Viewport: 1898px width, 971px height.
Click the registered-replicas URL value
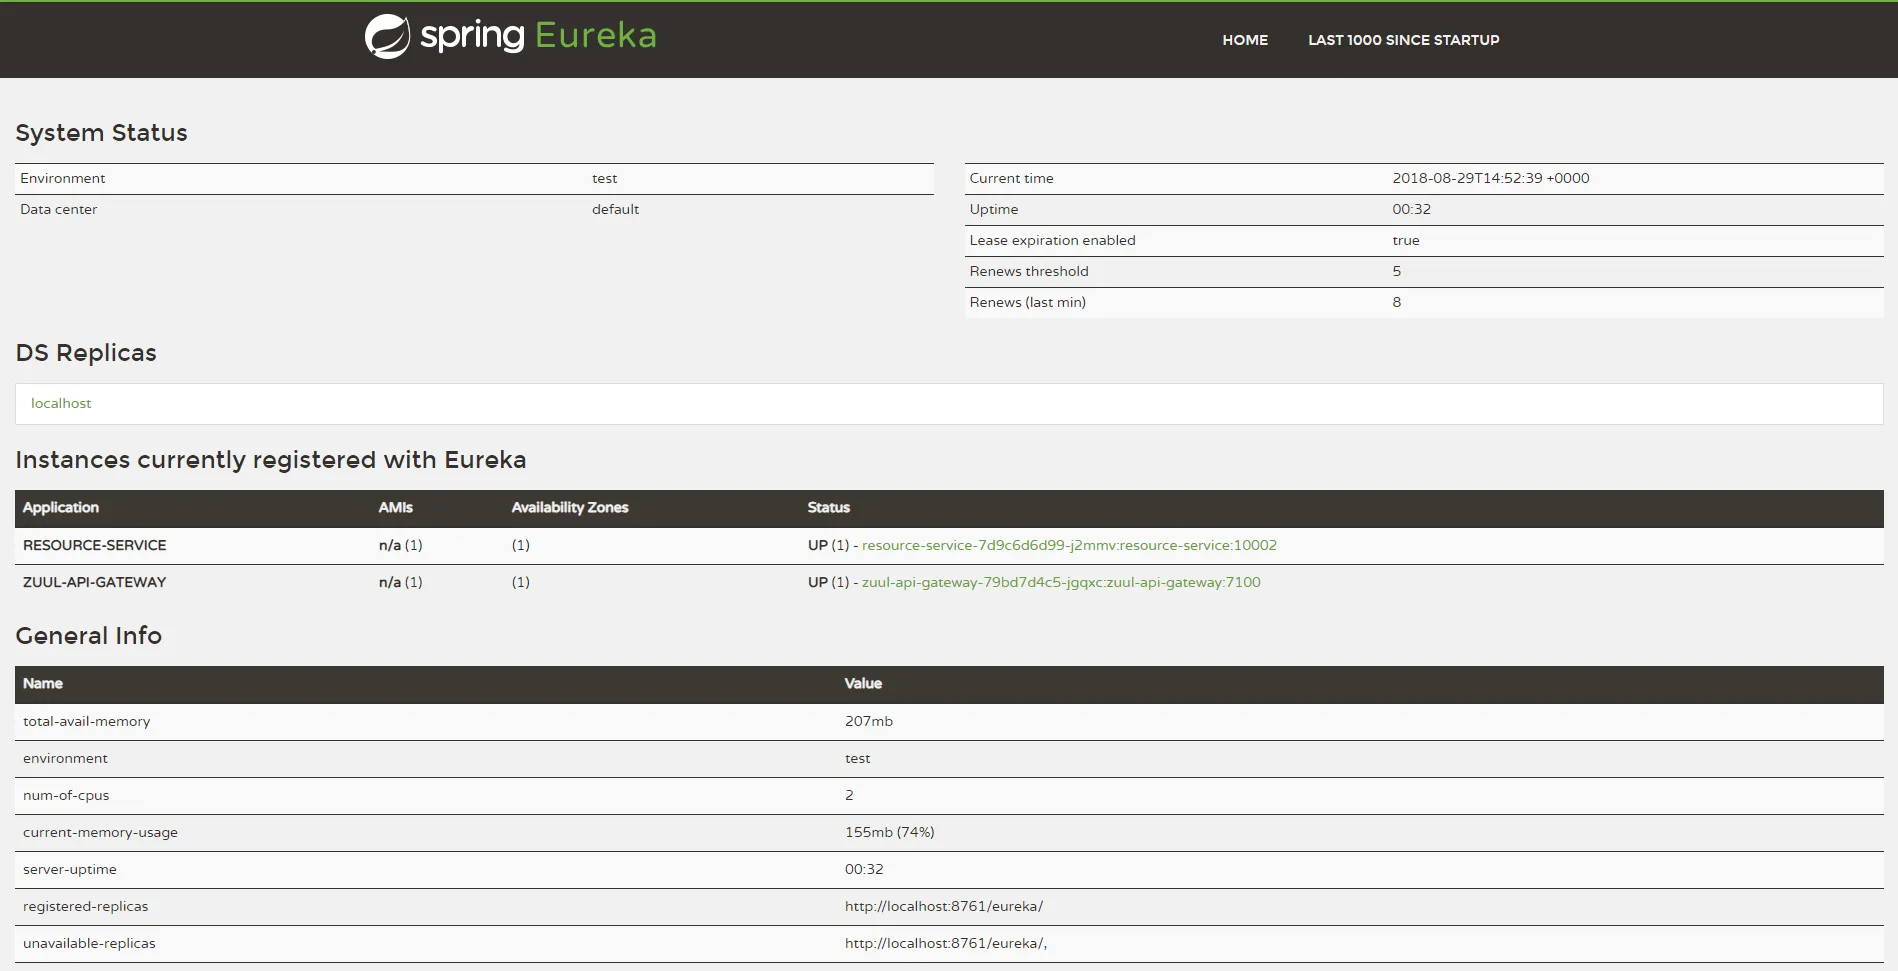click(x=944, y=906)
